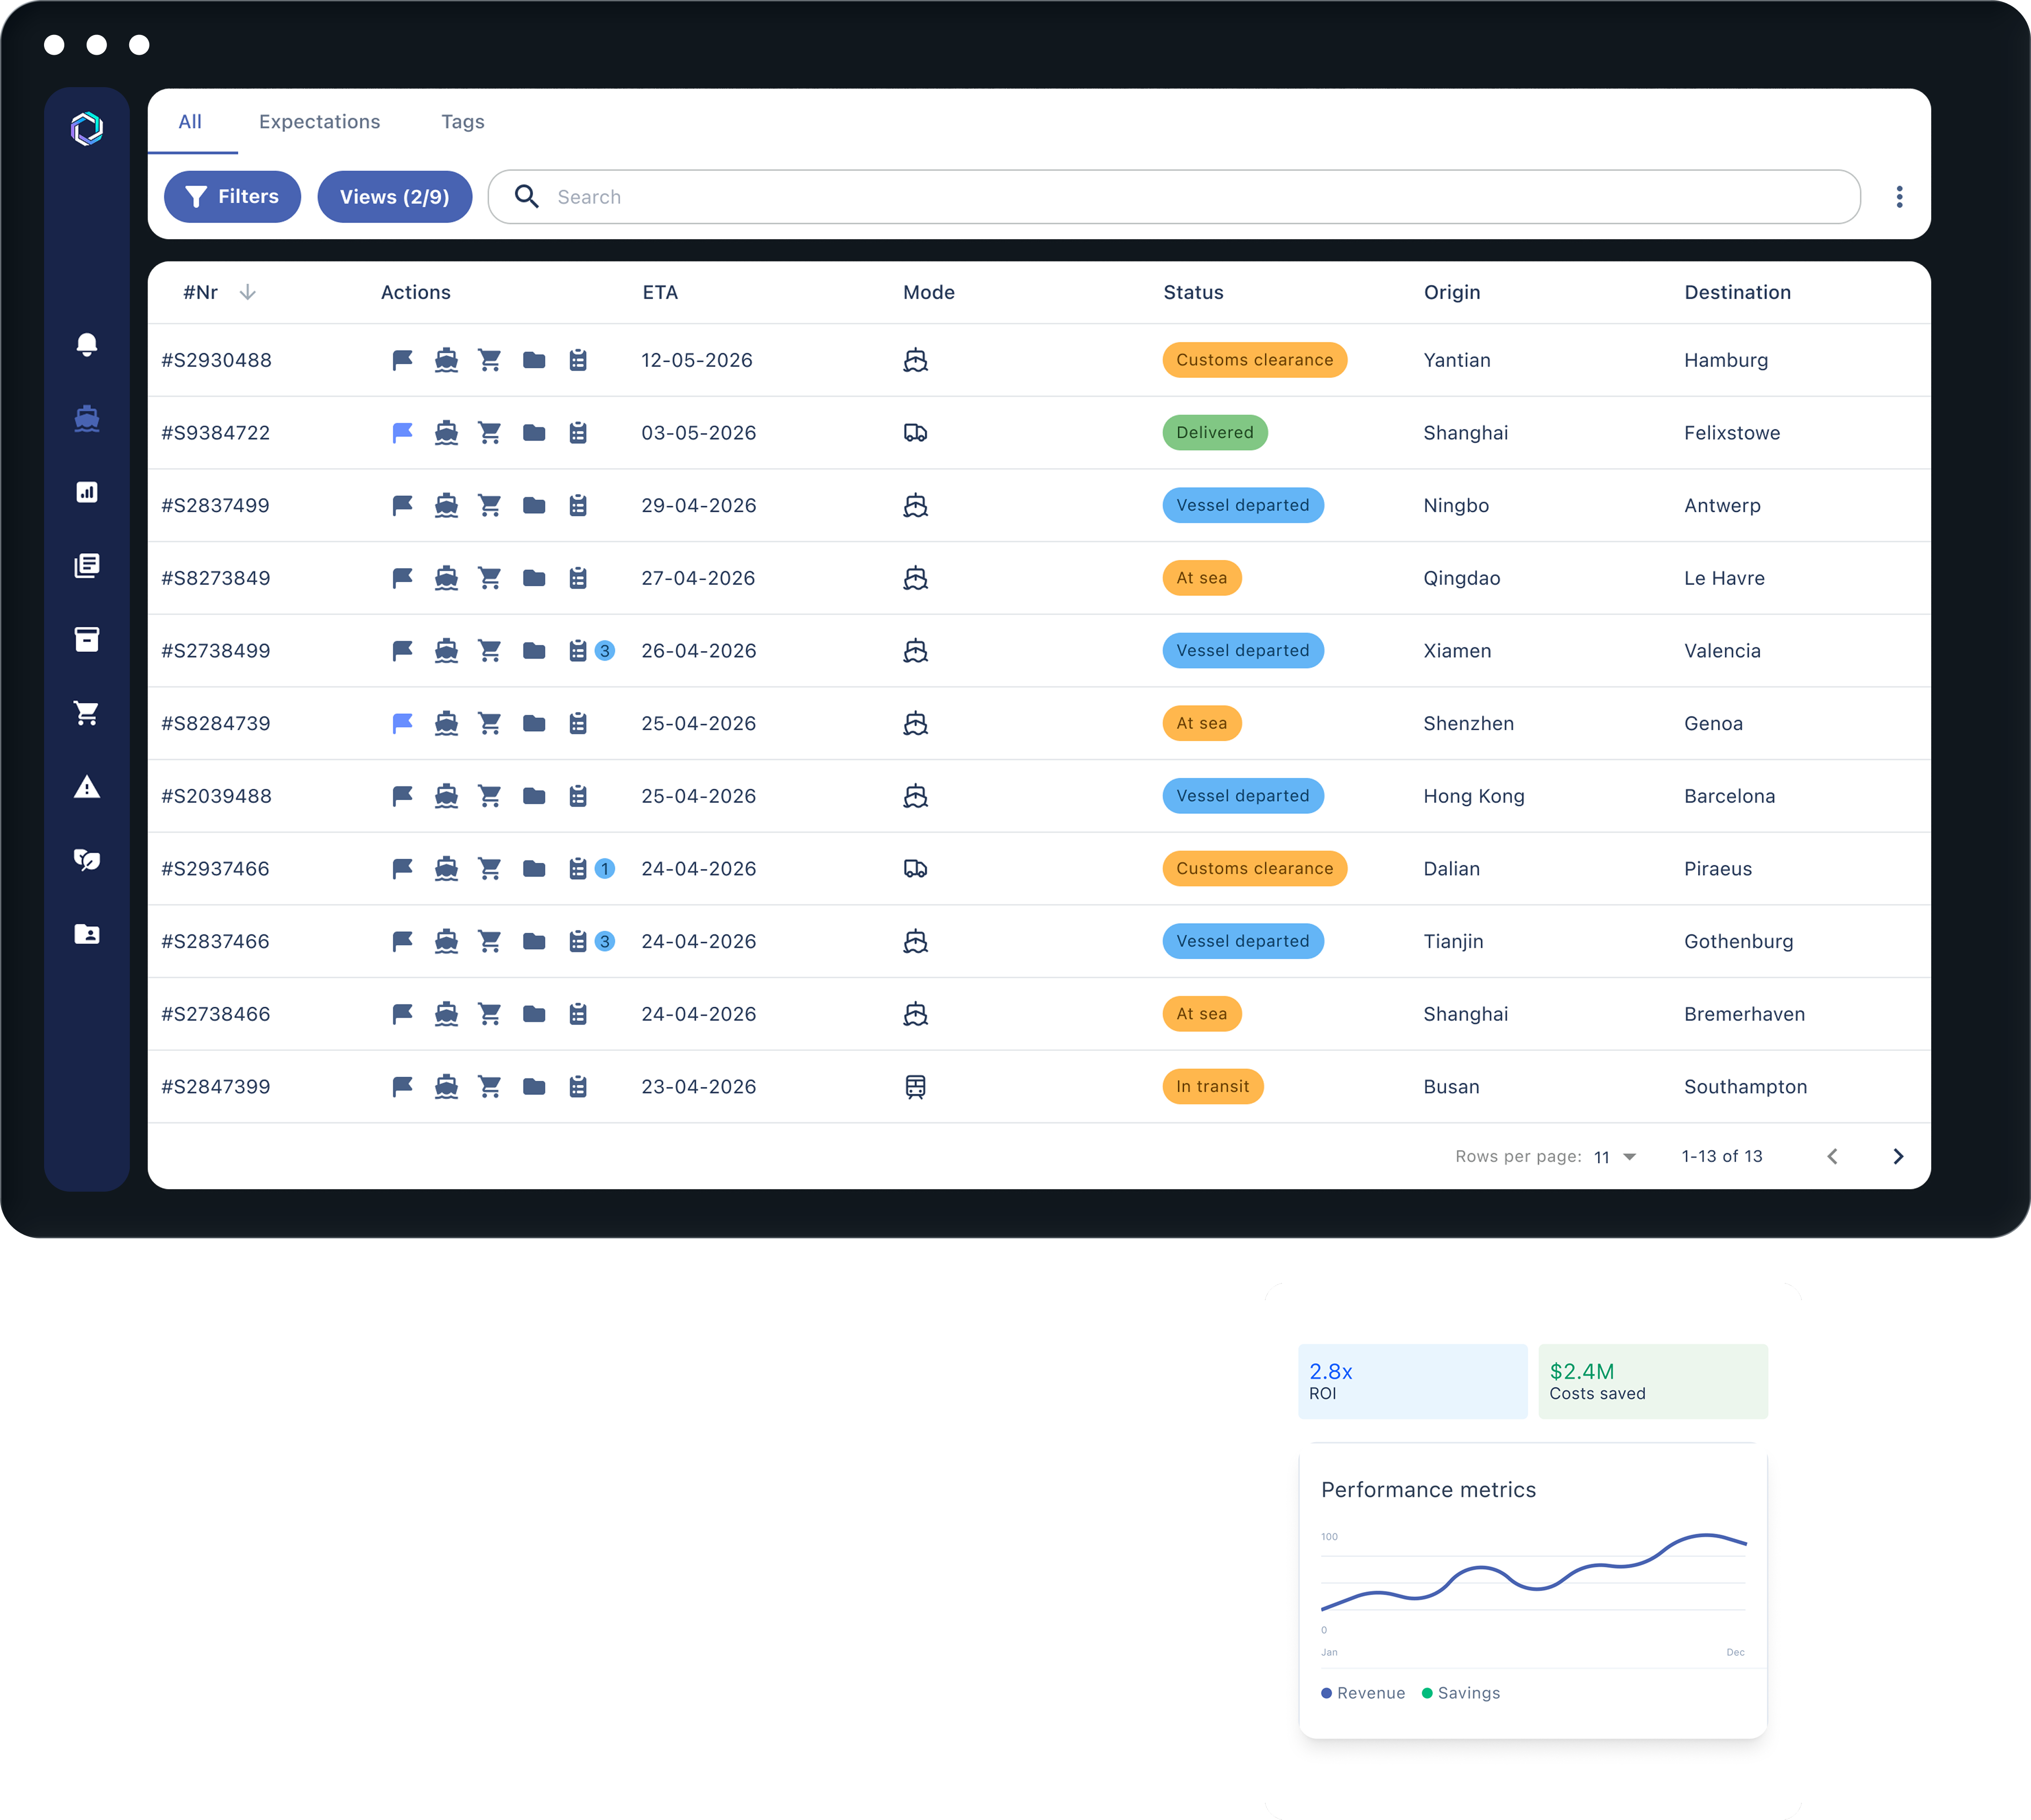The image size is (2031, 1820).
Task: Open the three-dot more options menu
Action: tap(1899, 197)
